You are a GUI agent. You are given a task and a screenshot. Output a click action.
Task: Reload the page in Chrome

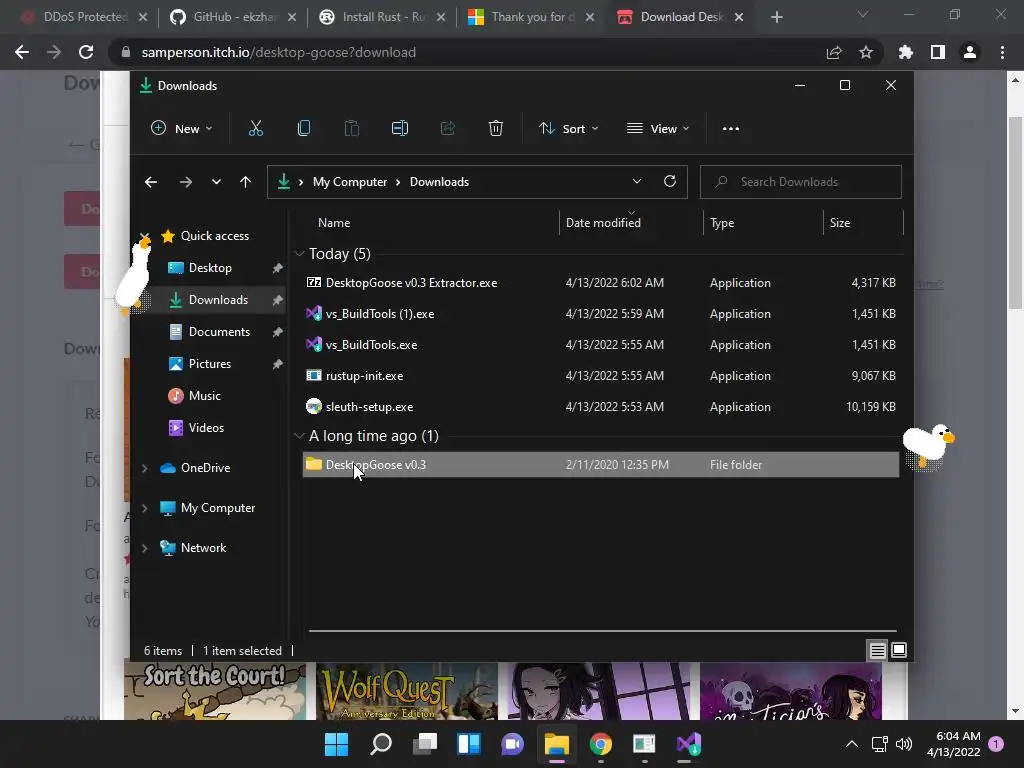coord(86,52)
